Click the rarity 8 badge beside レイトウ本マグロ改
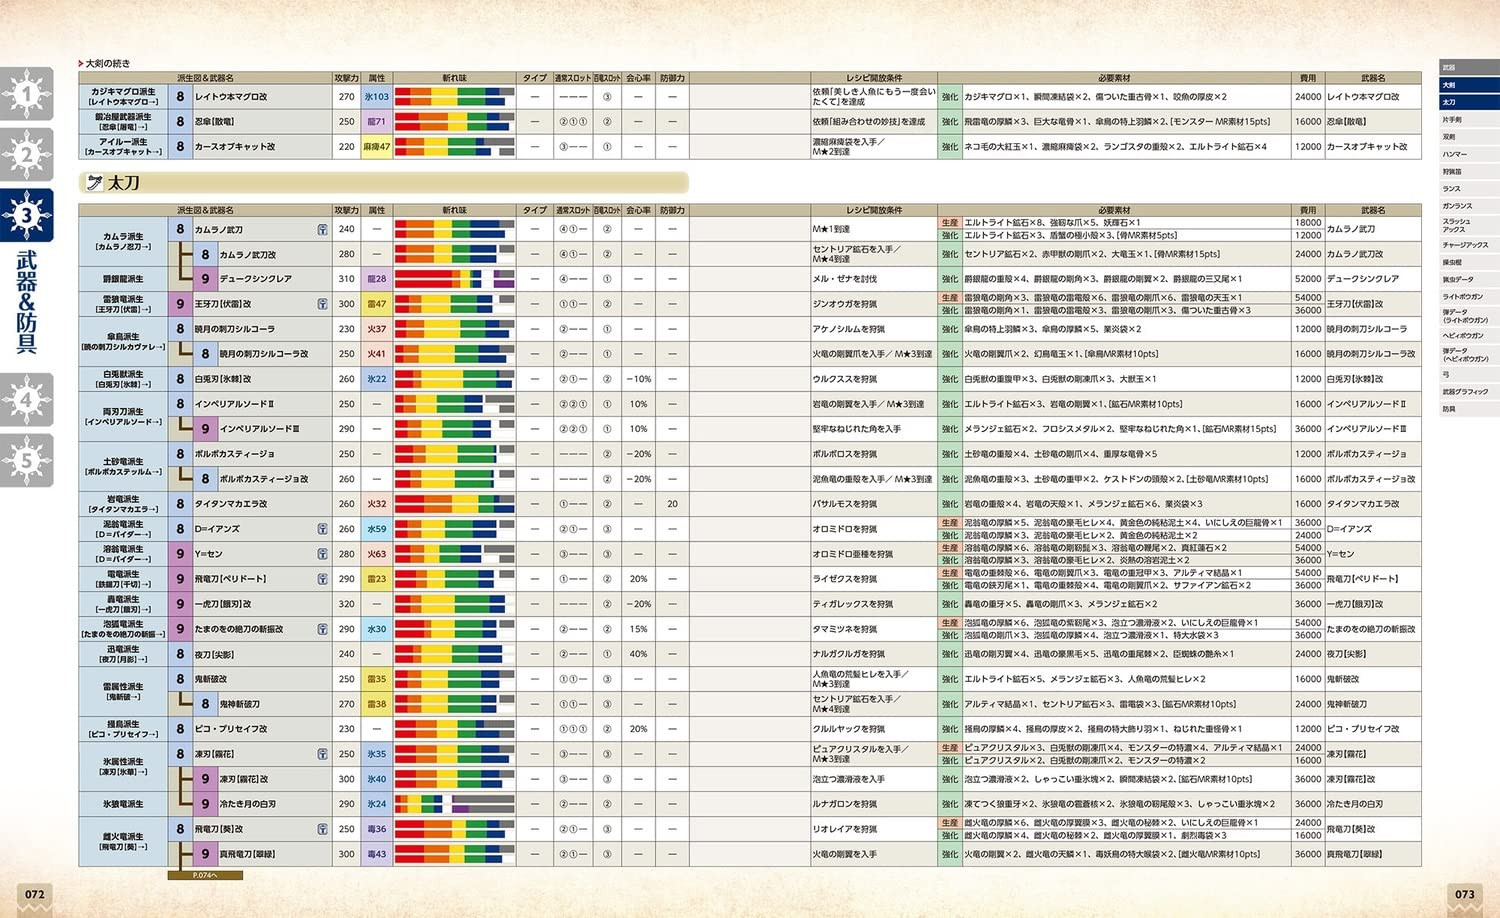Screen dimensions: 1500x918 click(180, 97)
